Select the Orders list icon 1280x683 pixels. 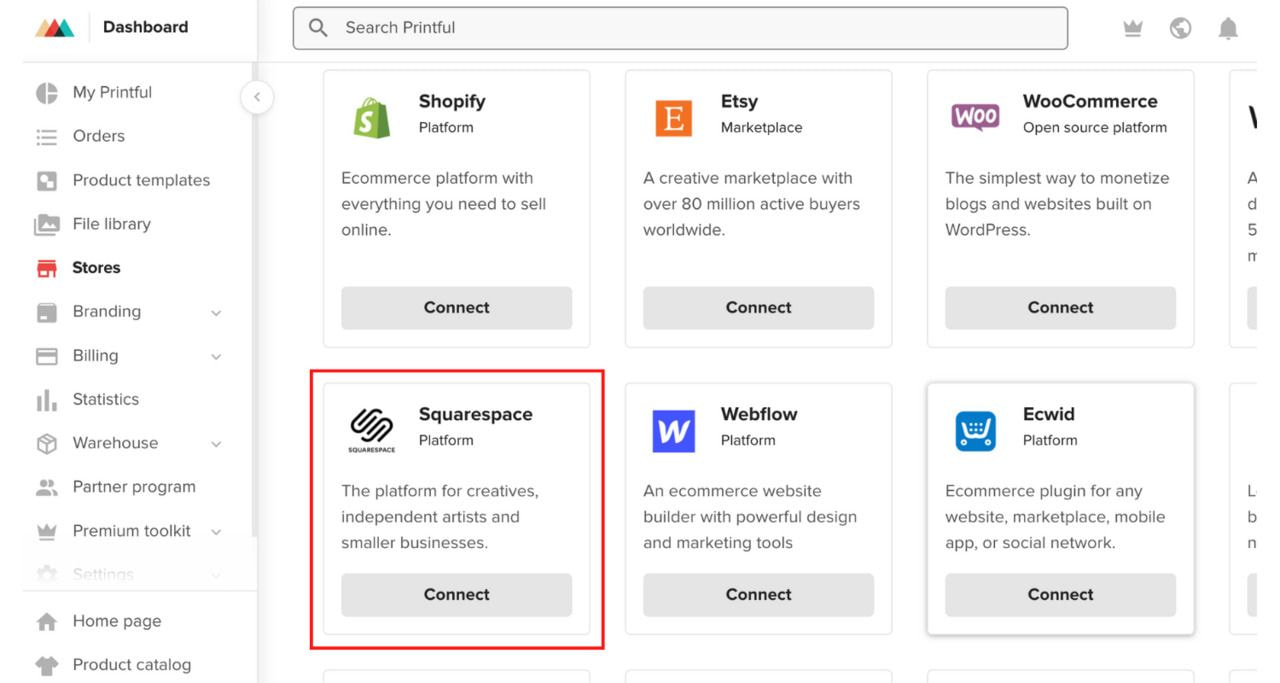(x=47, y=137)
